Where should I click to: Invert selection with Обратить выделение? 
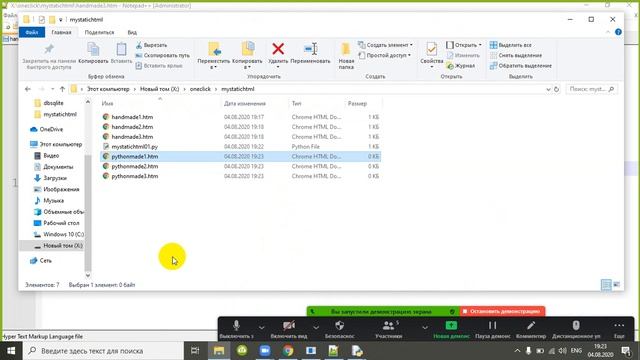521,65
